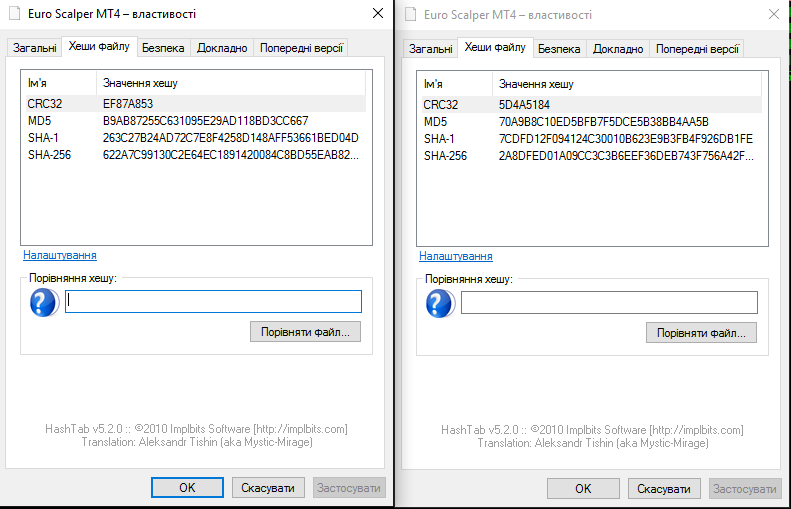Open the Загальні tab in left dialog

pos(34,48)
